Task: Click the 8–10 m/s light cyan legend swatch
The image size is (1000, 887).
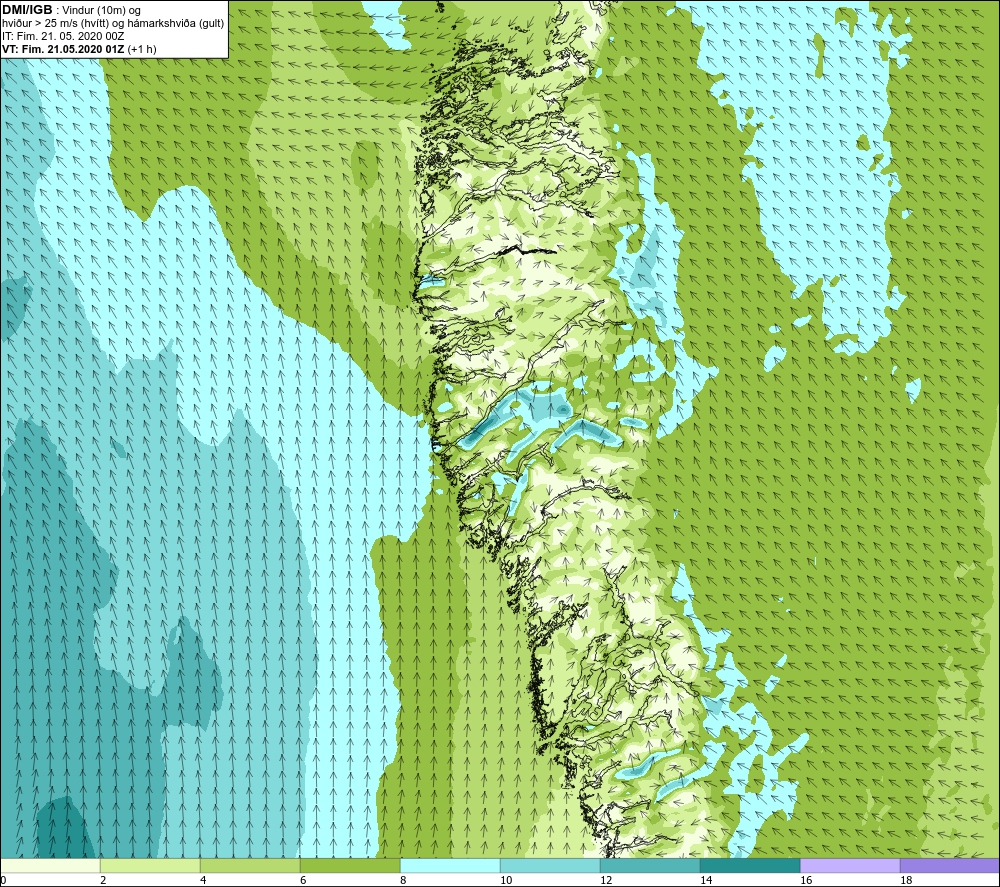Action: tap(450, 865)
